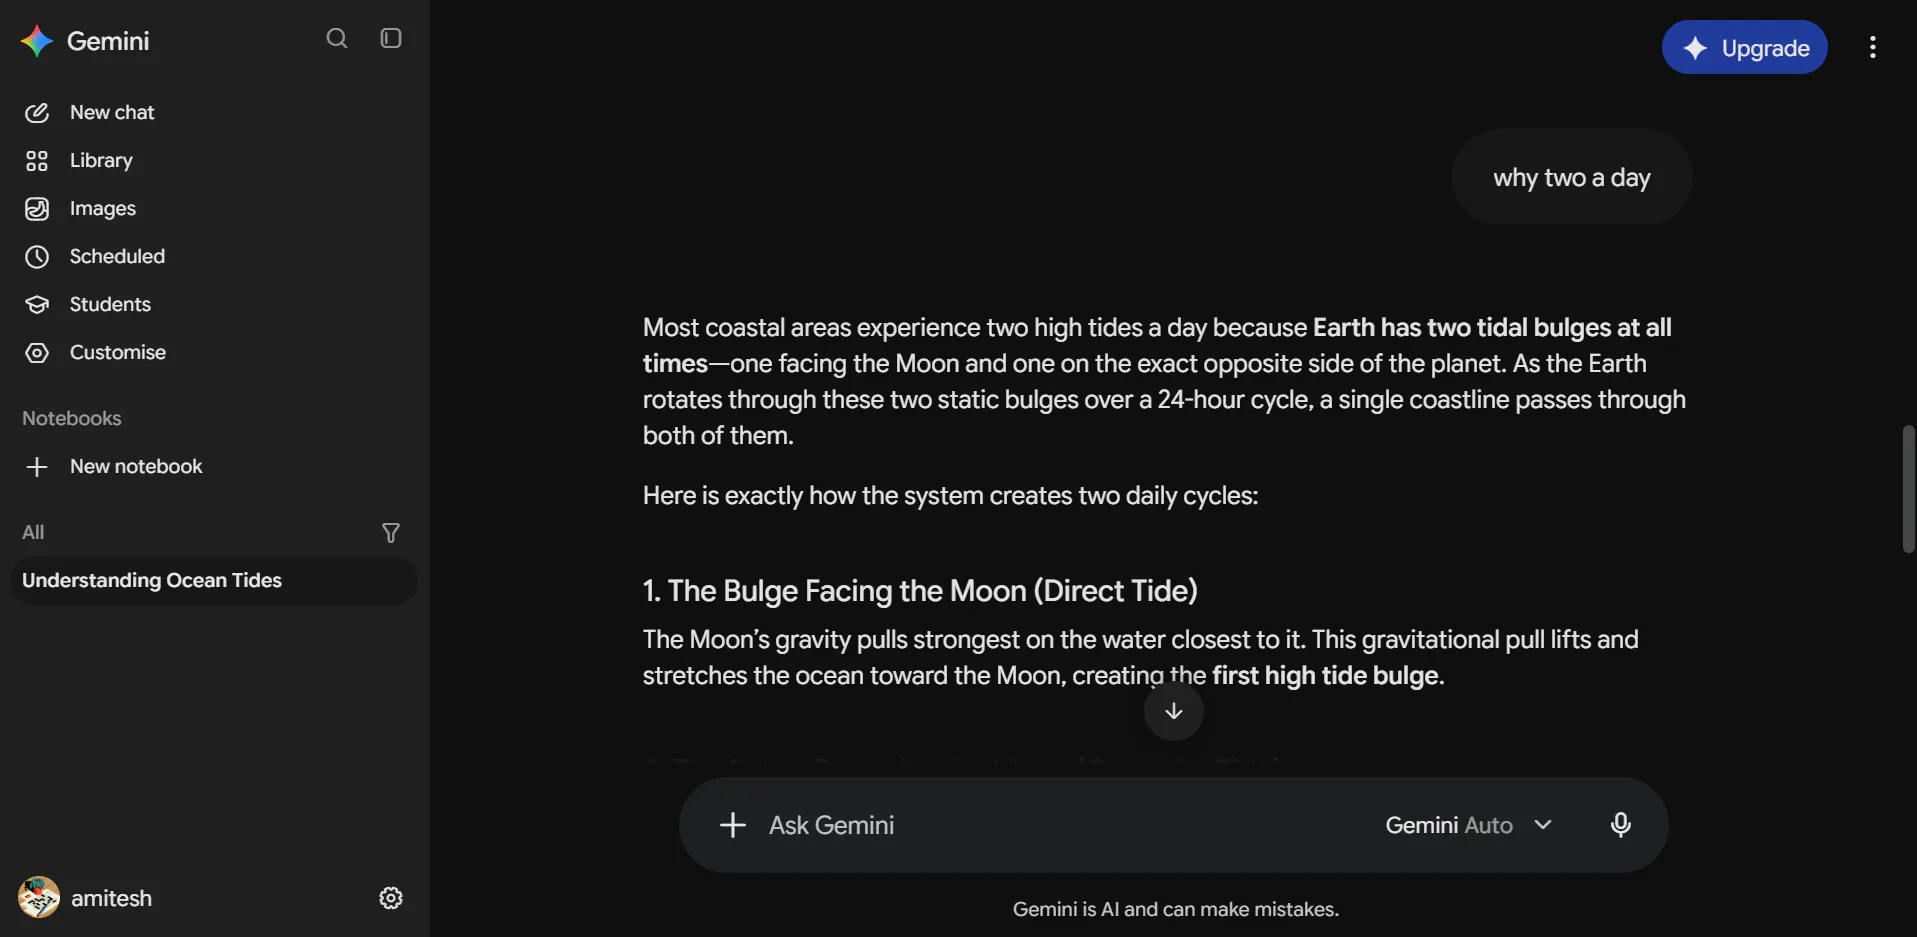Click 'Here is exactly how the system' sentence
The image size is (1917, 937).
(x=950, y=496)
